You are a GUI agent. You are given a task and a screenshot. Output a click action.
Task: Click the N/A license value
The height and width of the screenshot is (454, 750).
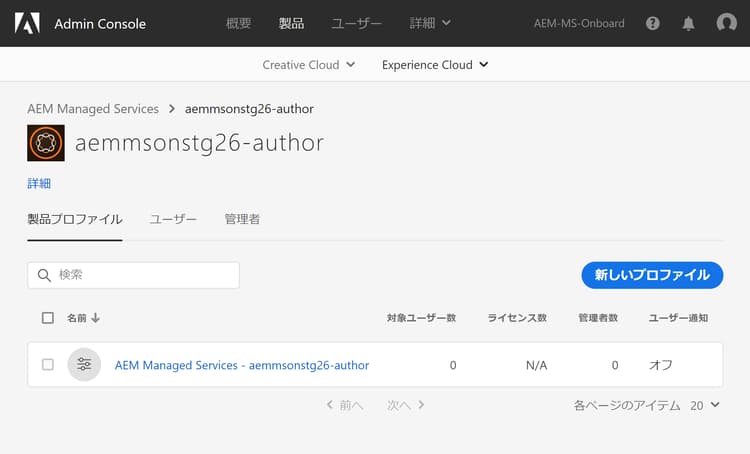click(x=536, y=365)
